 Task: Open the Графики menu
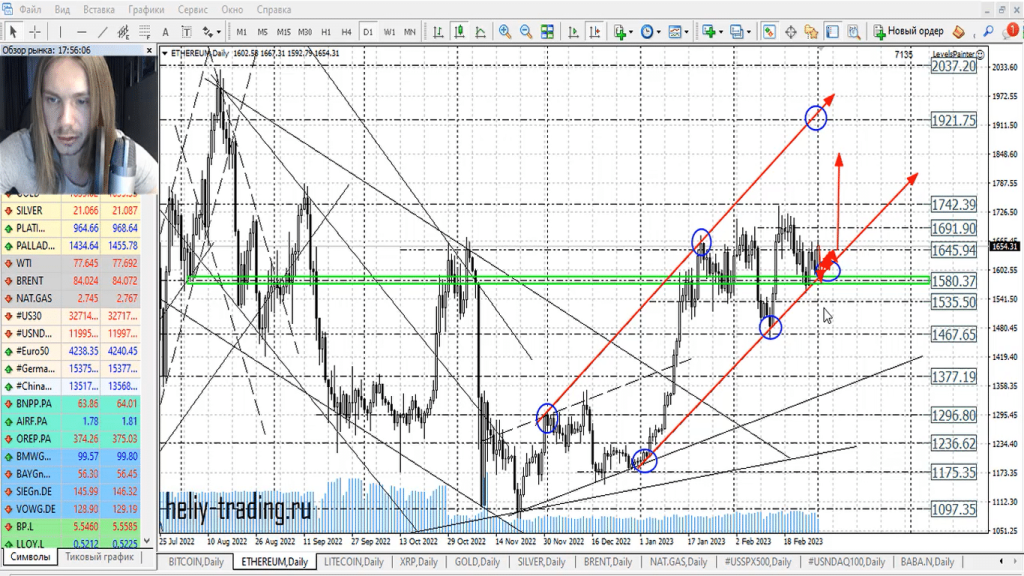[146, 9]
